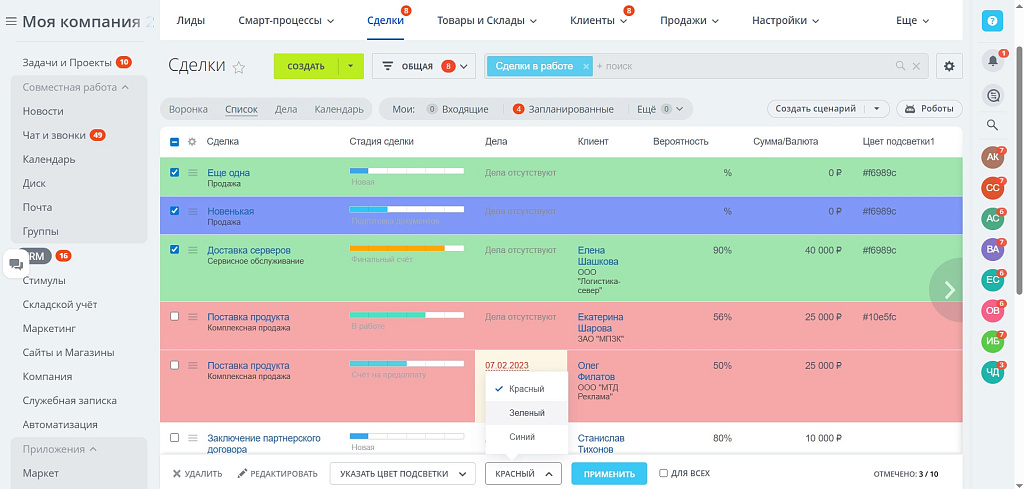The height and width of the screenshot is (489, 1024).
Task: Open the help question mark icon
Action: [992, 20]
